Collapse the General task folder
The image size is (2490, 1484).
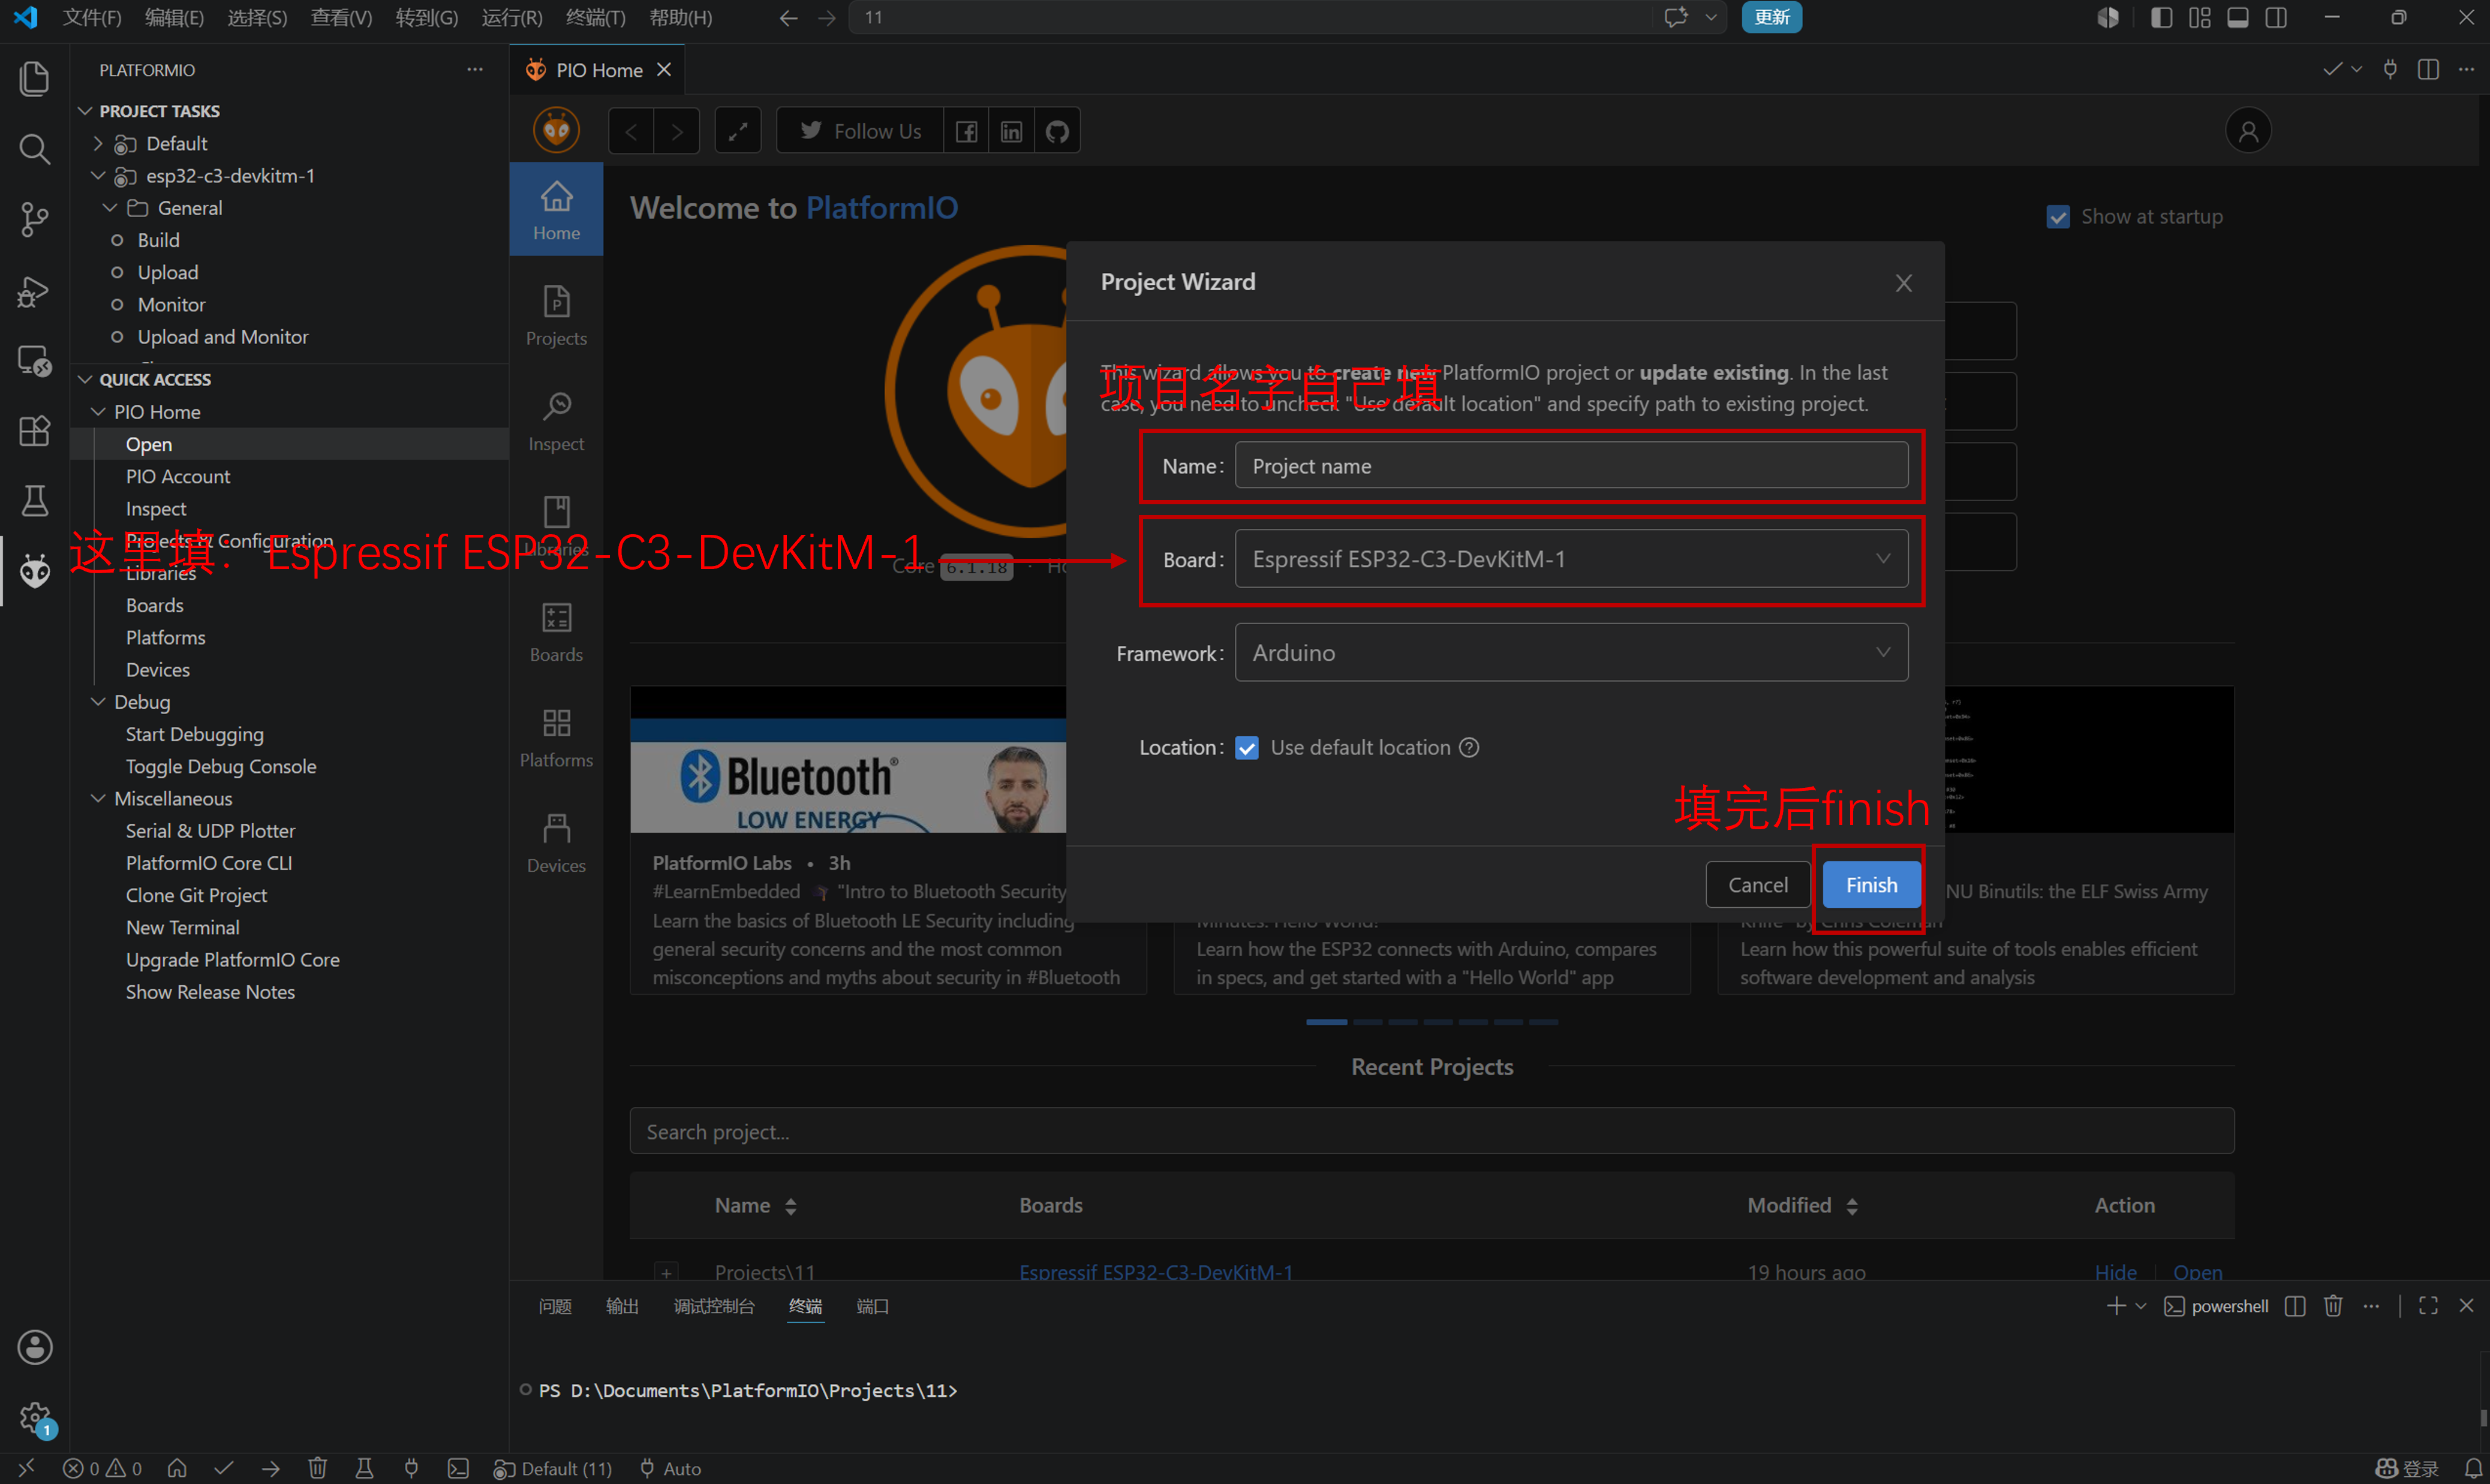110,208
